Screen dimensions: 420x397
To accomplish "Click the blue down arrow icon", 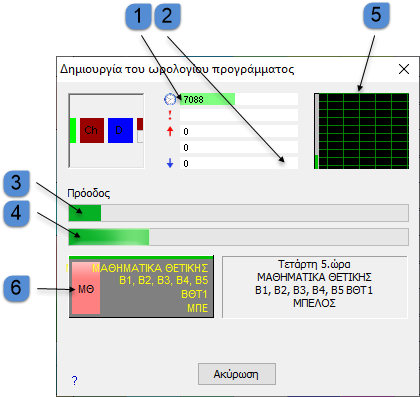I will [x=170, y=163].
